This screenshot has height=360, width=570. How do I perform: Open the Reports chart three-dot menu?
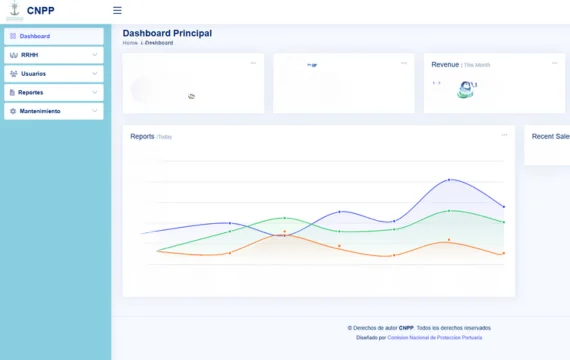point(504,135)
